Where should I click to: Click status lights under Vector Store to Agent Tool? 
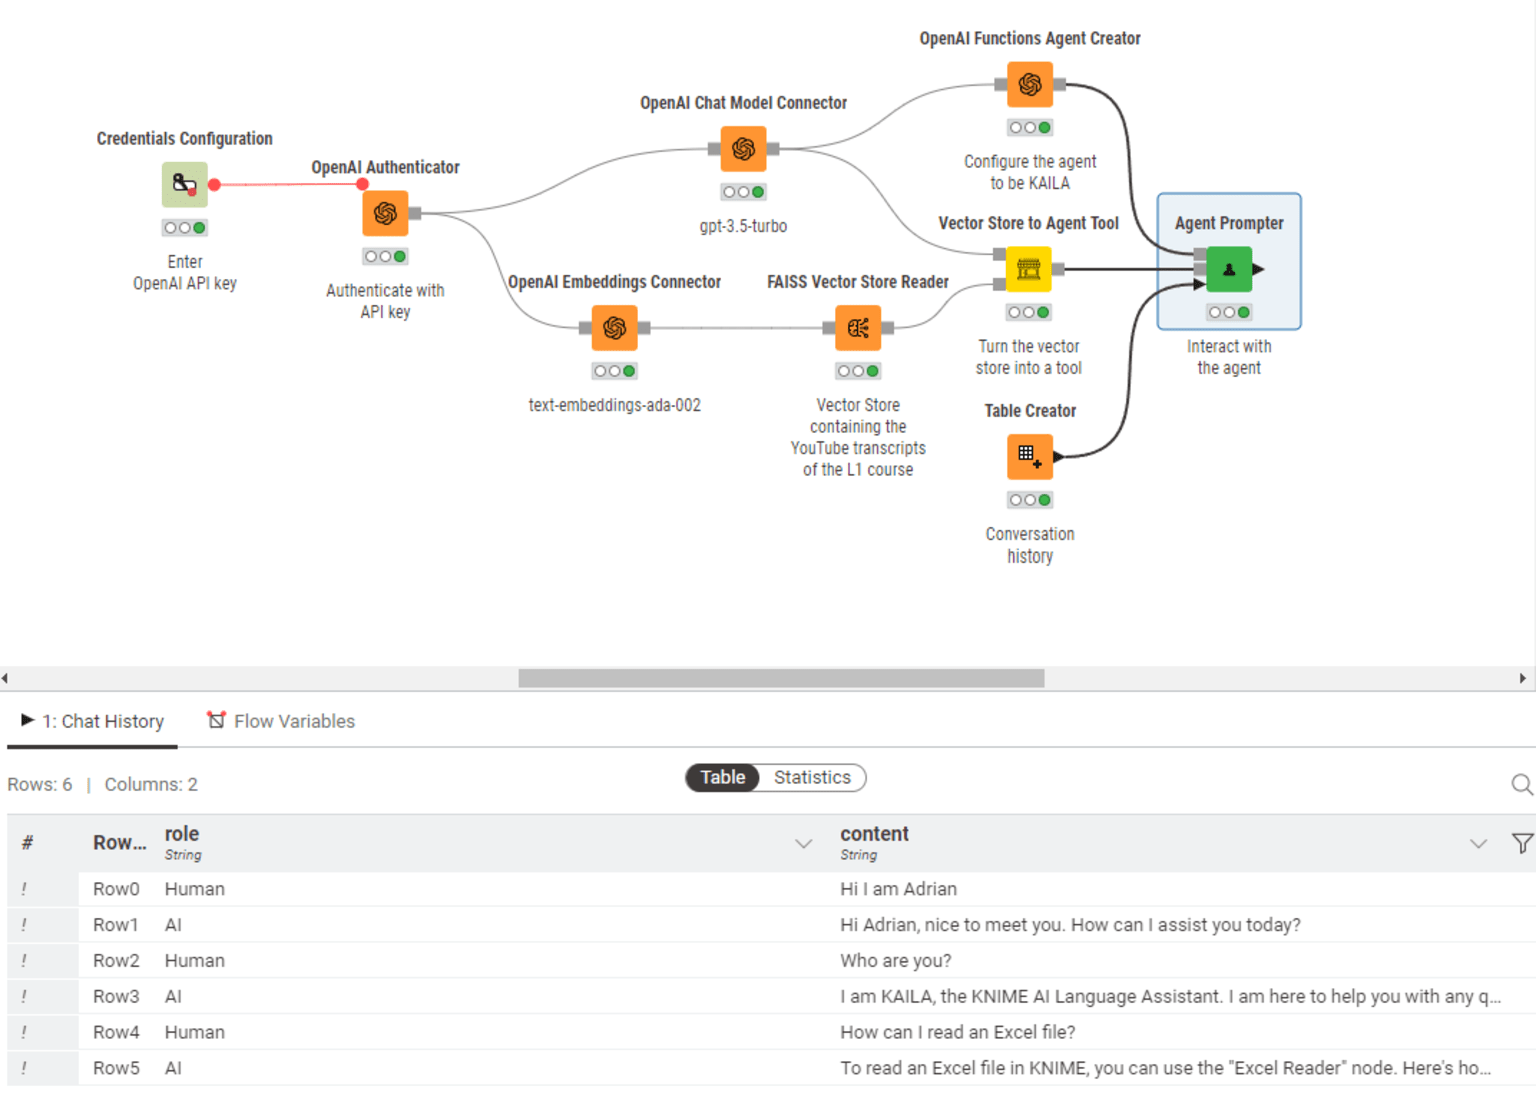click(x=1029, y=312)
